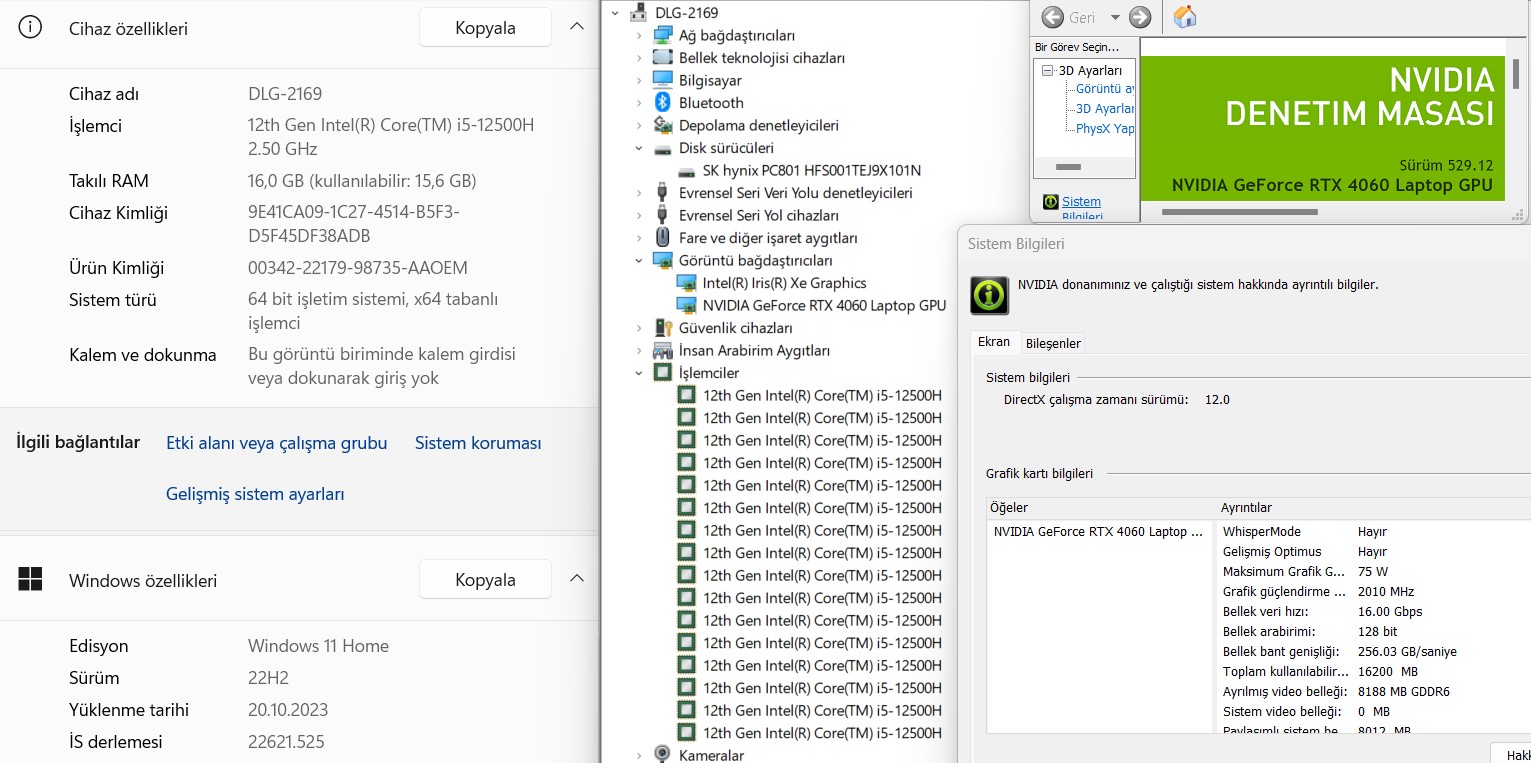The width and height of the screenshot is (1531, 763).
Task: Click the green NVIDIA info icon in Sistem Bilgileri
Action: 989,295
